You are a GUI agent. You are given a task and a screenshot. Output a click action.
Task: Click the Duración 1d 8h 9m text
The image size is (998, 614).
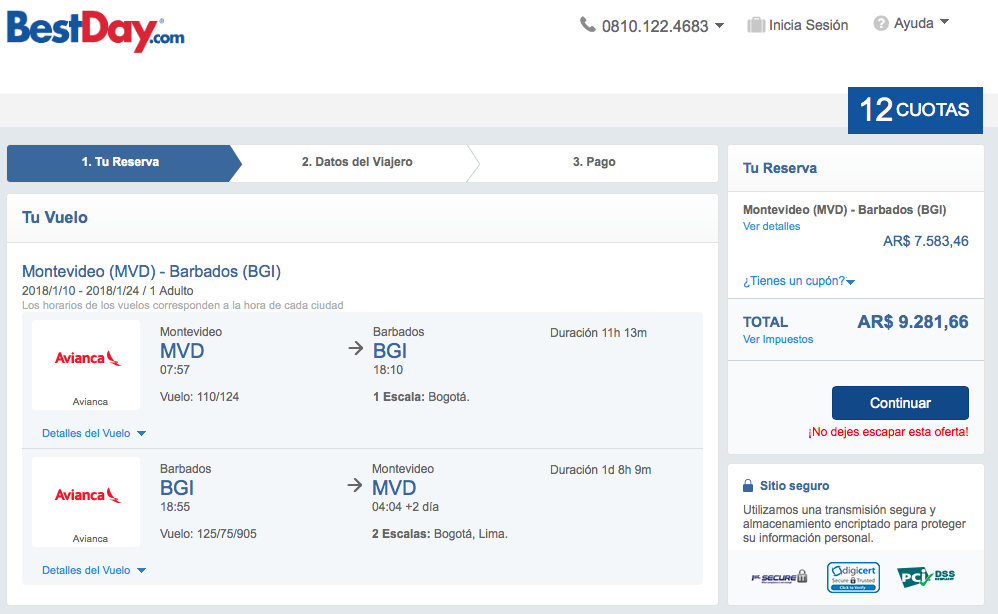(600, 470)
